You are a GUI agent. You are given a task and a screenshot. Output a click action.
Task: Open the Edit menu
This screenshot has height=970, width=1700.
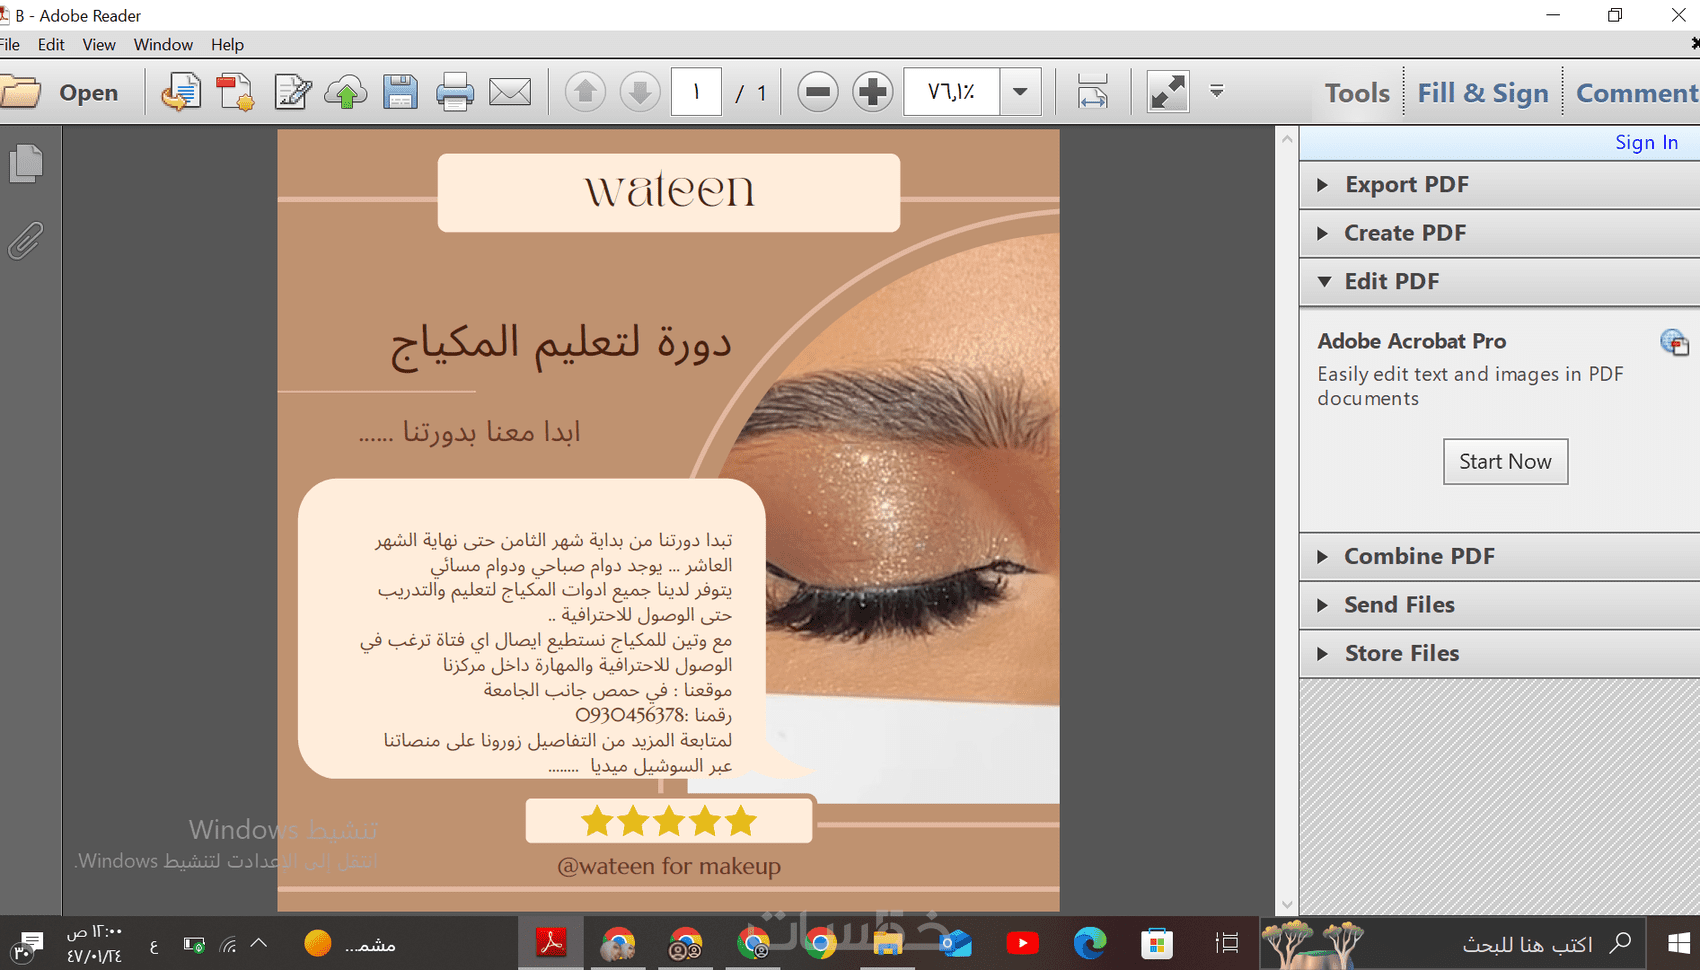pos(51,45)
